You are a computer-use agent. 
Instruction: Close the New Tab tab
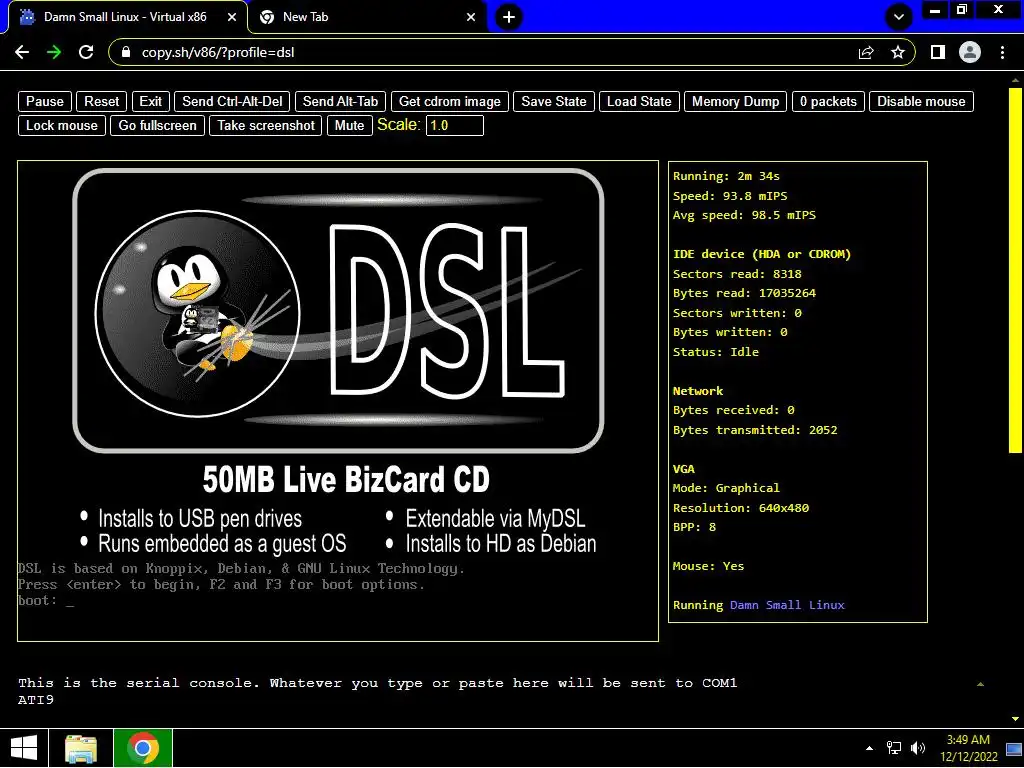coord(471,17)
